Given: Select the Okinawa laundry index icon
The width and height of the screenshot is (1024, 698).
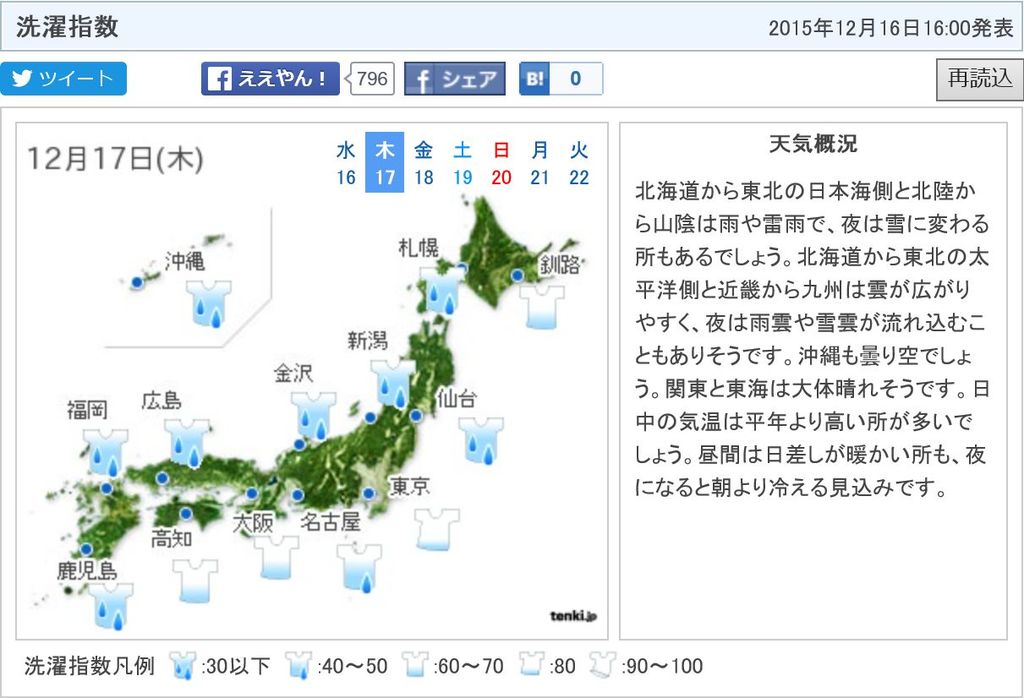Looking at the screenshot, I should tap(209, 302).
